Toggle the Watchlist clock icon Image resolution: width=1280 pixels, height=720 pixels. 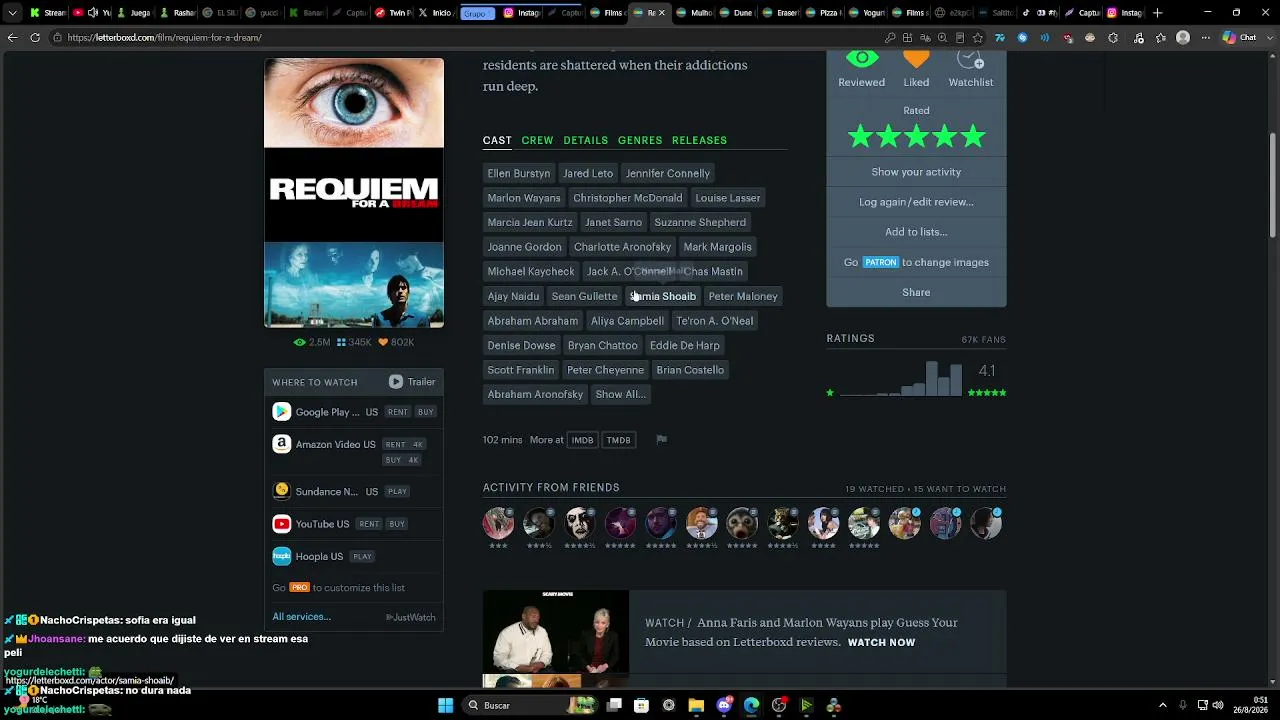970,59
